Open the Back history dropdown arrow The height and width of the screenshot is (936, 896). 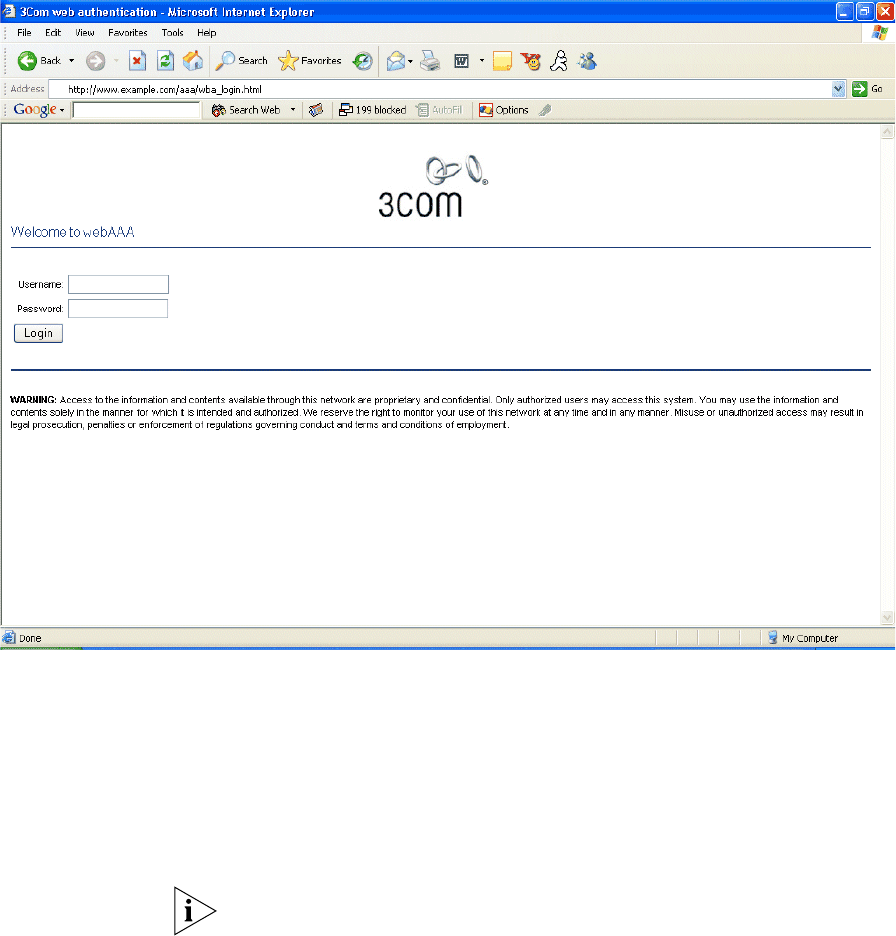click(x=72, y=60)
